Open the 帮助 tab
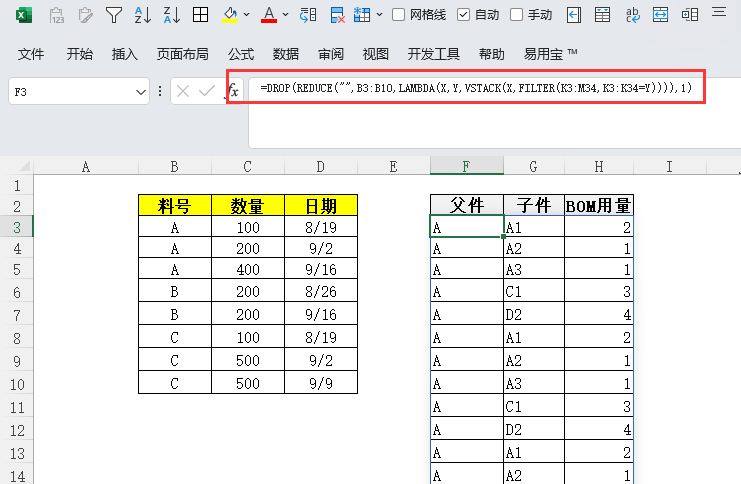The image size is (741, 484). (491, 54)
